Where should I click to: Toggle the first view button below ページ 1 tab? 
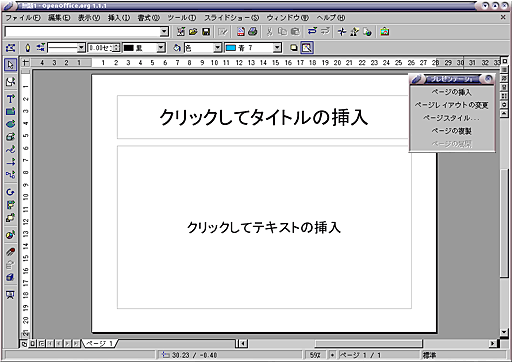click(x=24, y=344)
